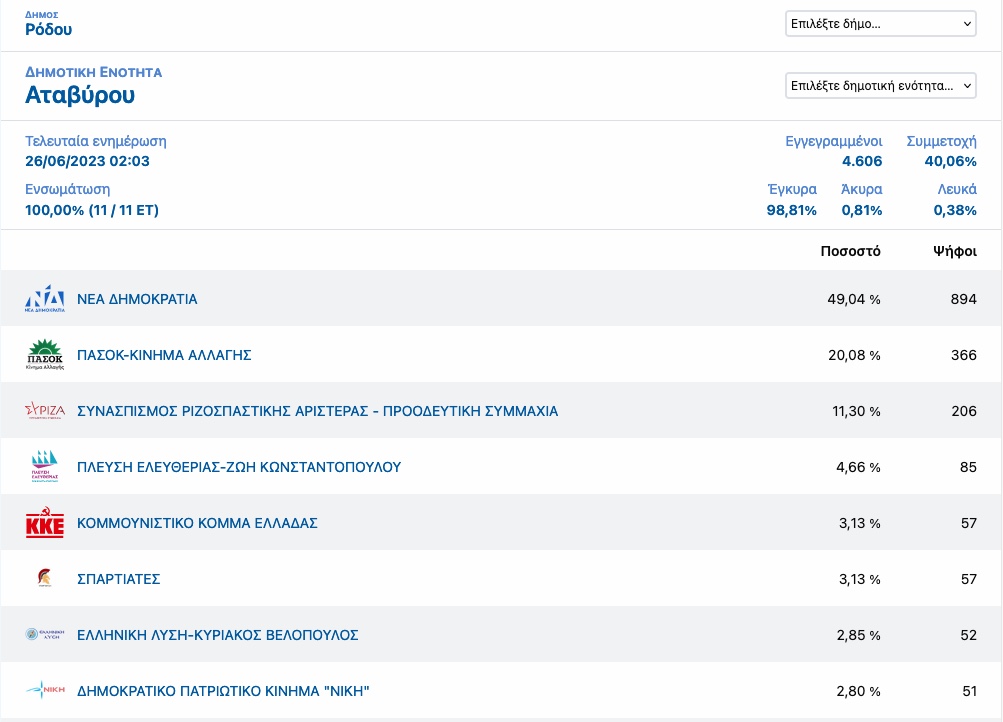
Task: Open the ΣΠΑΡΤΙΑΤΕΣ party link
Action: pyautogui.click(x=118, y=579)
